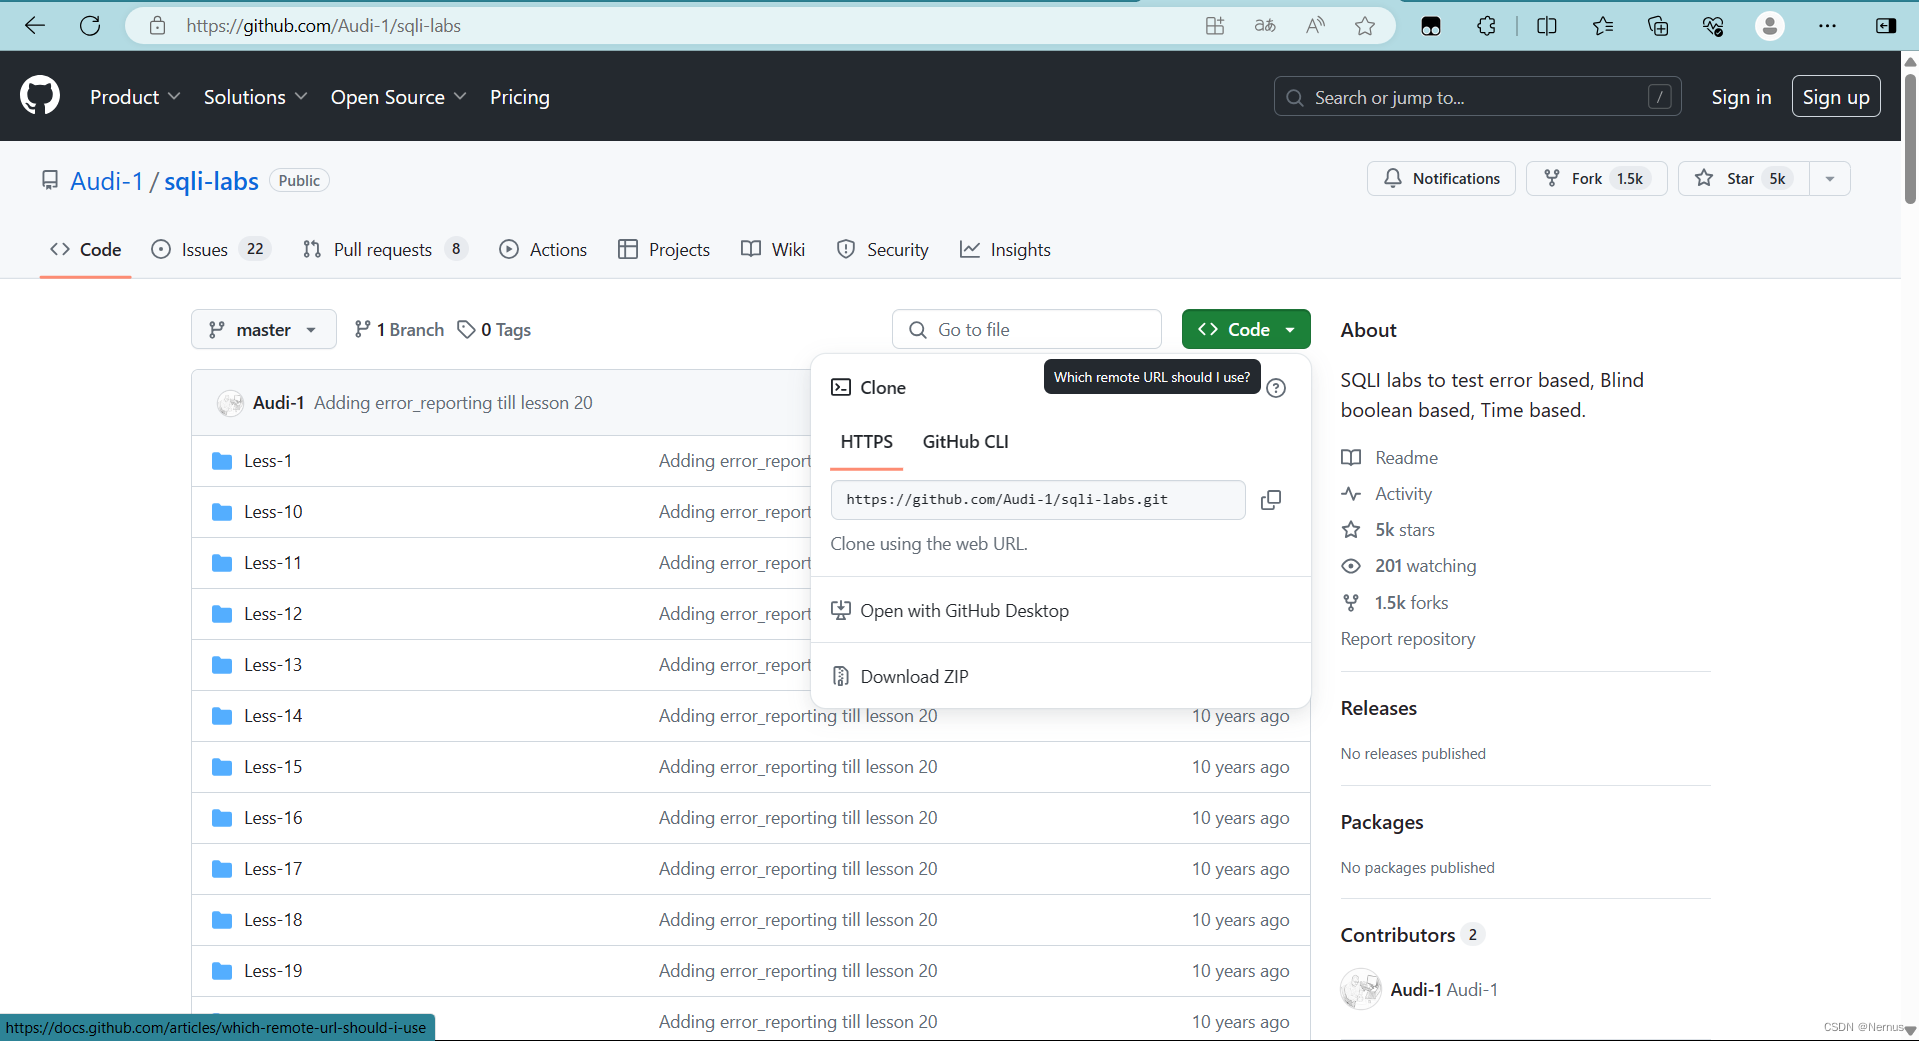Open the Pricing page
The width and height of the screenshot is (1919, 1041).
(x=520, y=97)
